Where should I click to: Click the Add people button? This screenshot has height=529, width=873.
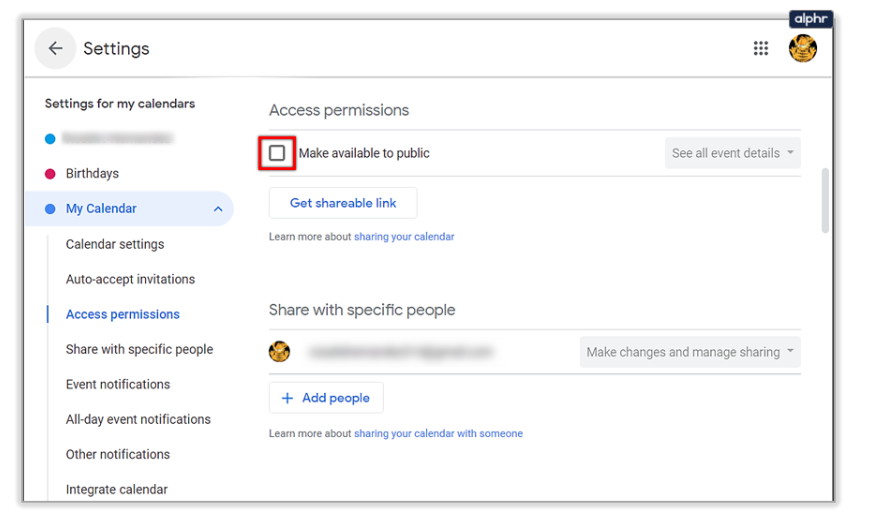(x=326, y=398)
